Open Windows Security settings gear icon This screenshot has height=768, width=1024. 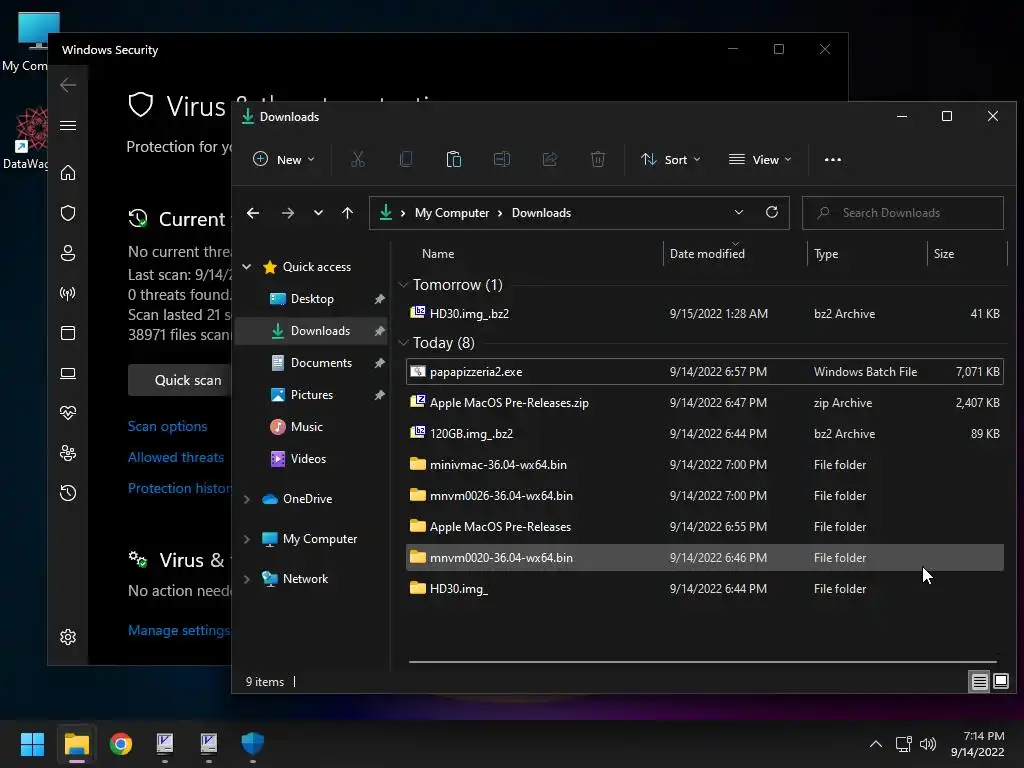(x=68, y=637)
